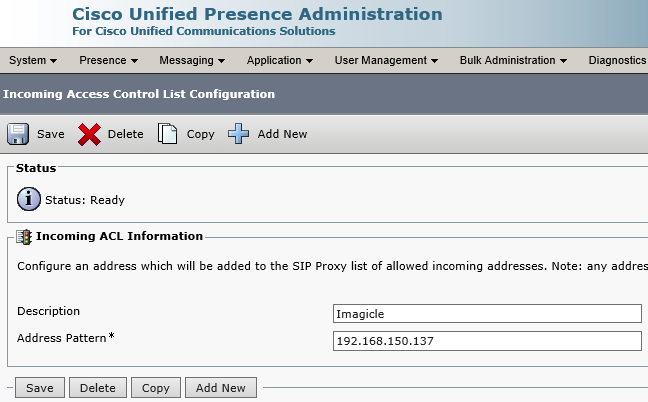Click the Description field containing Imagicle
This screenshot has width=648, height=402.
[x=487, y=314]
